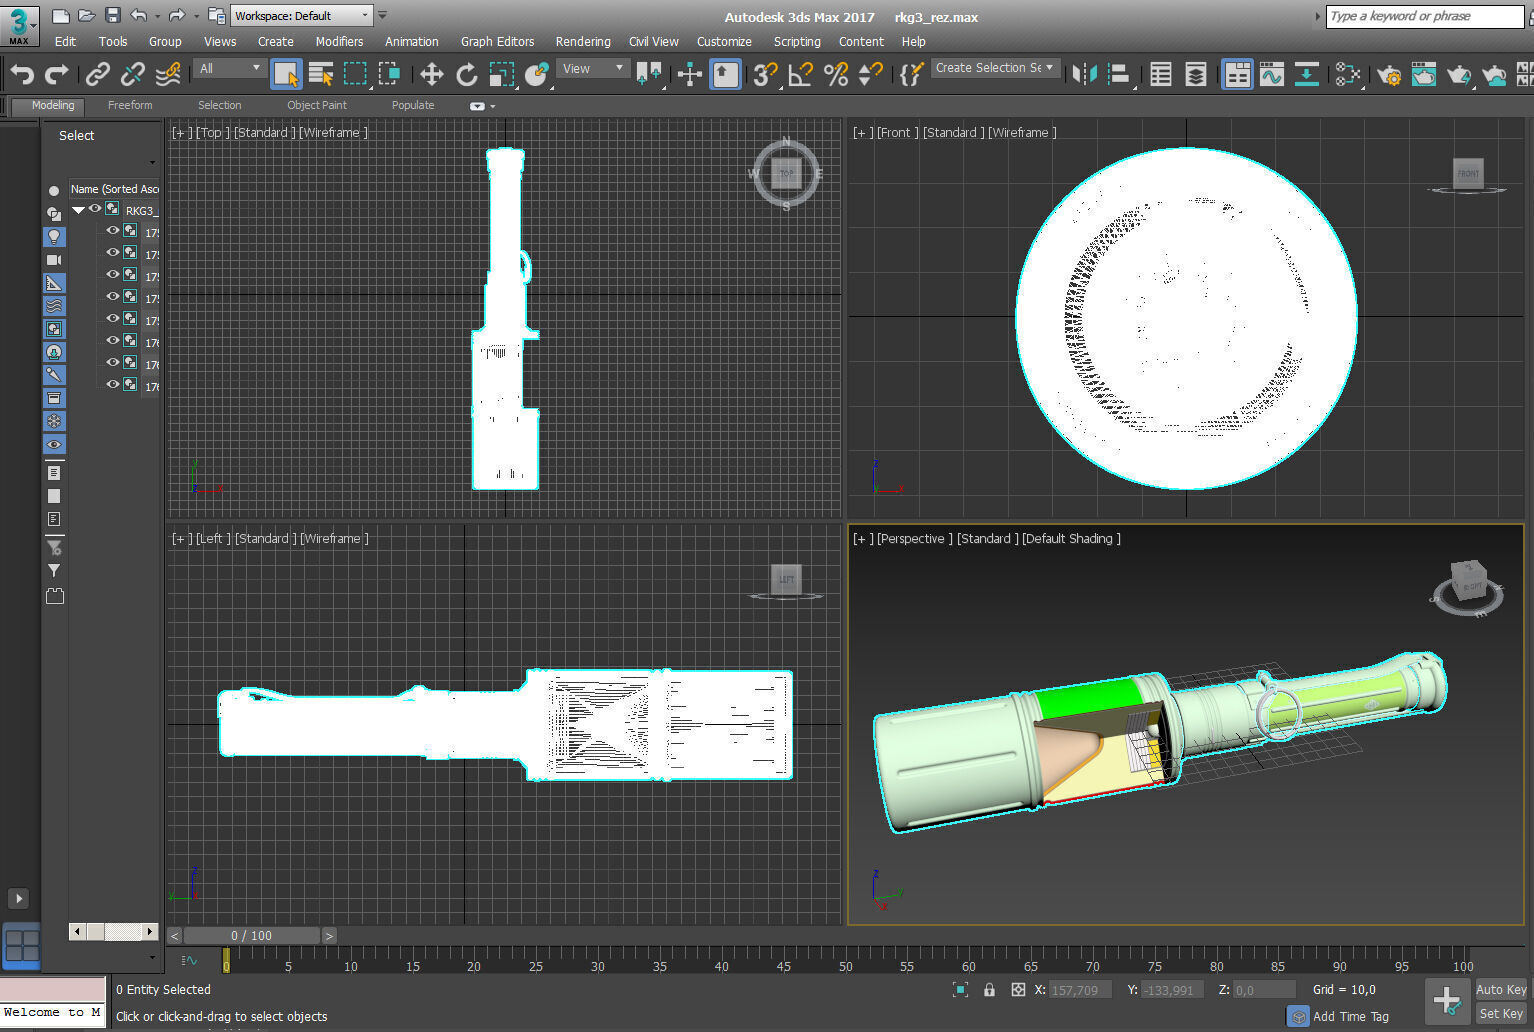Screen dimensions: 1534x1032
Task: Activate the Select Object tool
Action: click(286, 74)
